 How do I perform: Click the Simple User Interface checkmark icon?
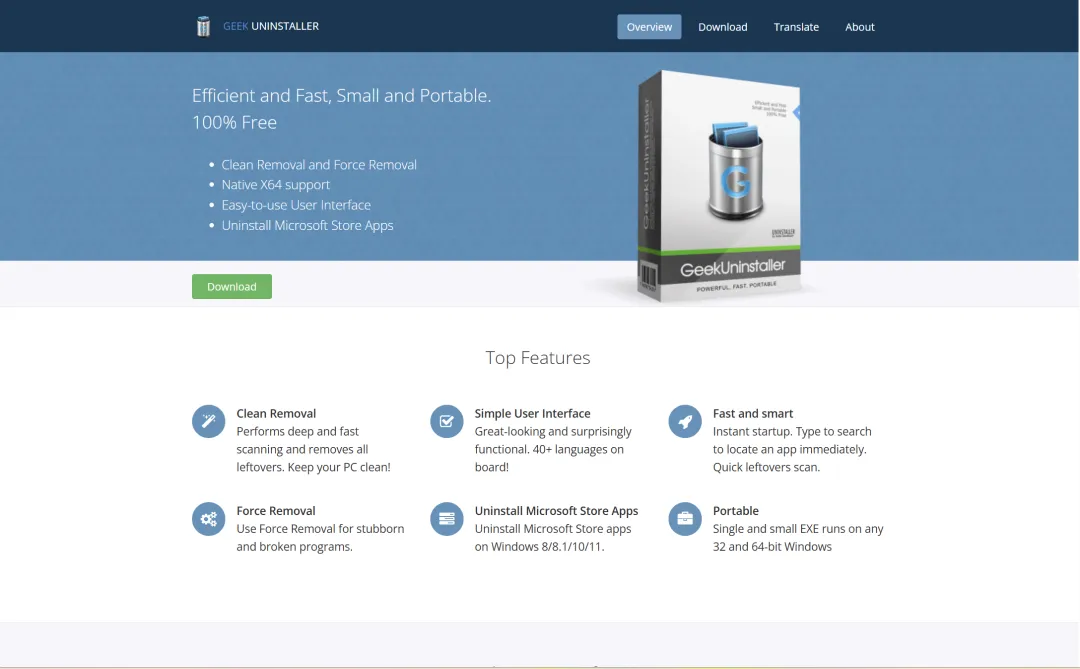tap(447, 421)
